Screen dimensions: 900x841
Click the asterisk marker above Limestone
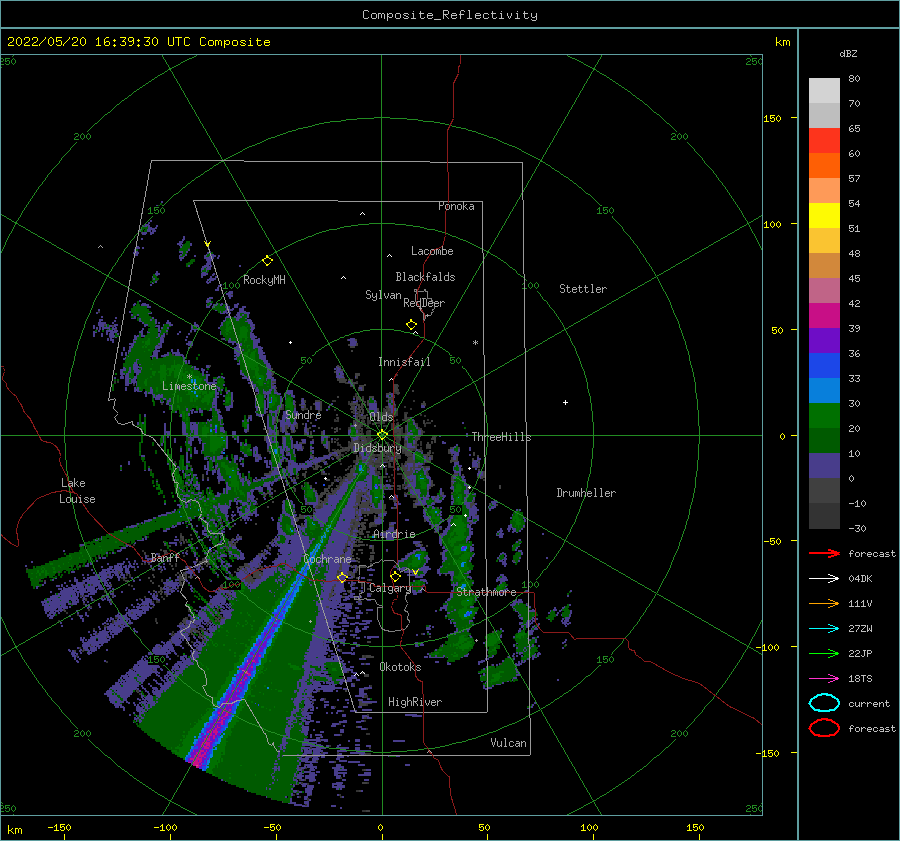pos(189,377)
